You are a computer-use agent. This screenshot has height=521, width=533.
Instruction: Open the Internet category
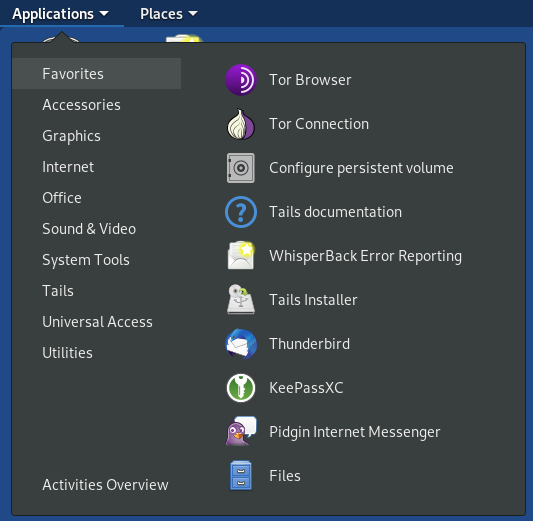[x=97, y=167]
